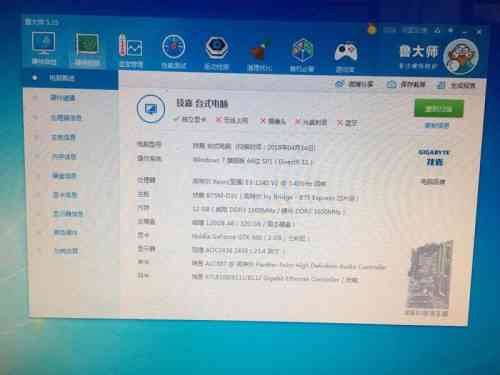Screen dimensions: 500x375
Task: Select monitor information in the sidebar
Action: [68, 213]
